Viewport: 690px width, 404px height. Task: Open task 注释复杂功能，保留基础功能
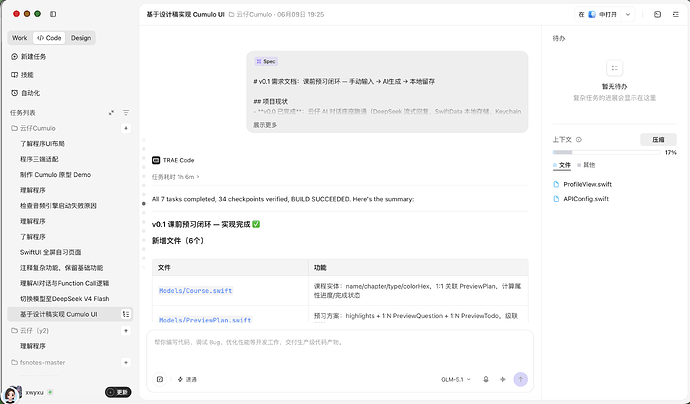pyautogui.click(x=62, y=268)
